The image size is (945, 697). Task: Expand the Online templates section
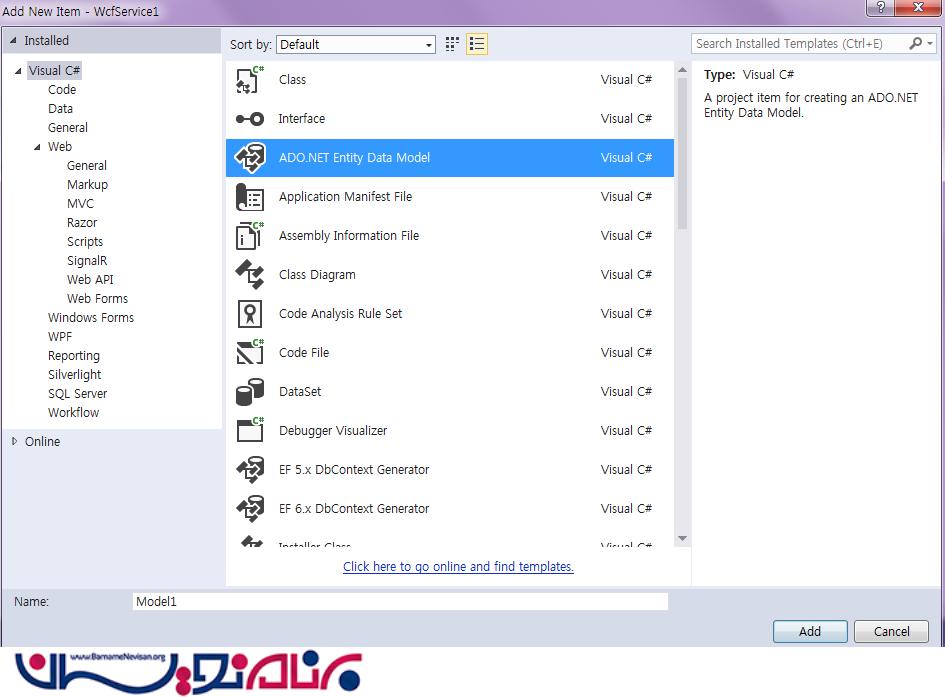pos(14,441)
